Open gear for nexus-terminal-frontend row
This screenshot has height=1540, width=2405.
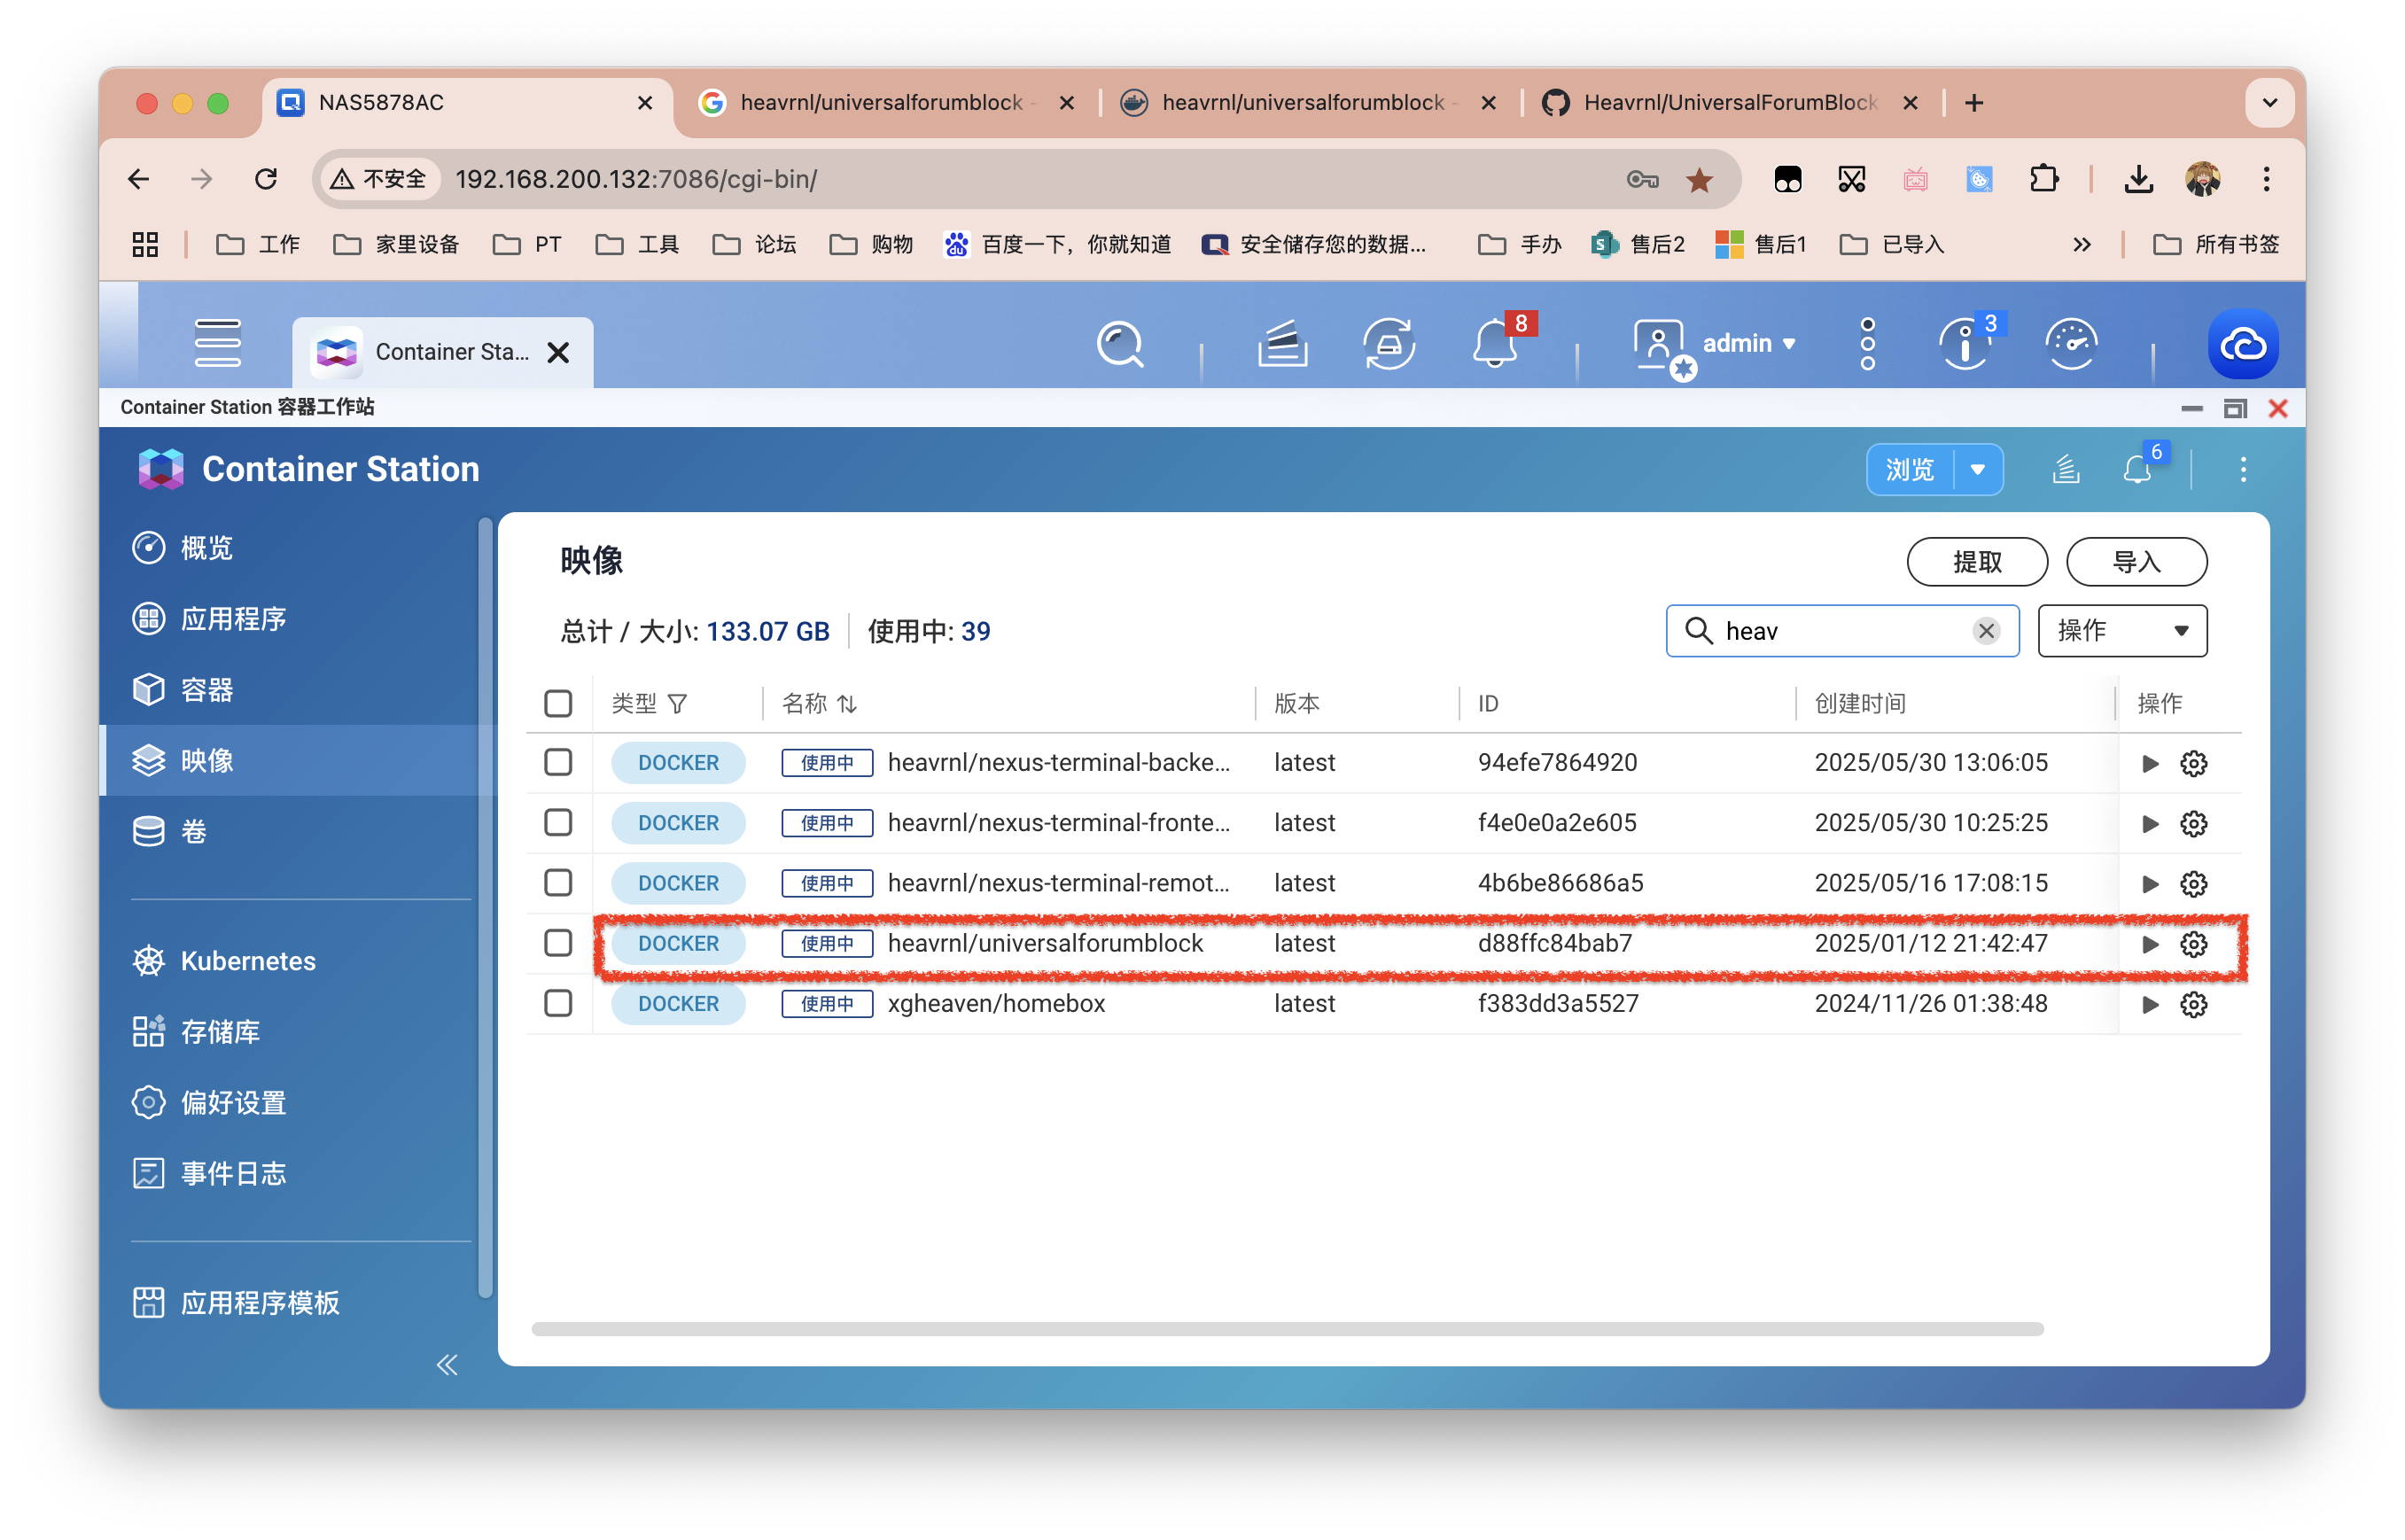2194,824
